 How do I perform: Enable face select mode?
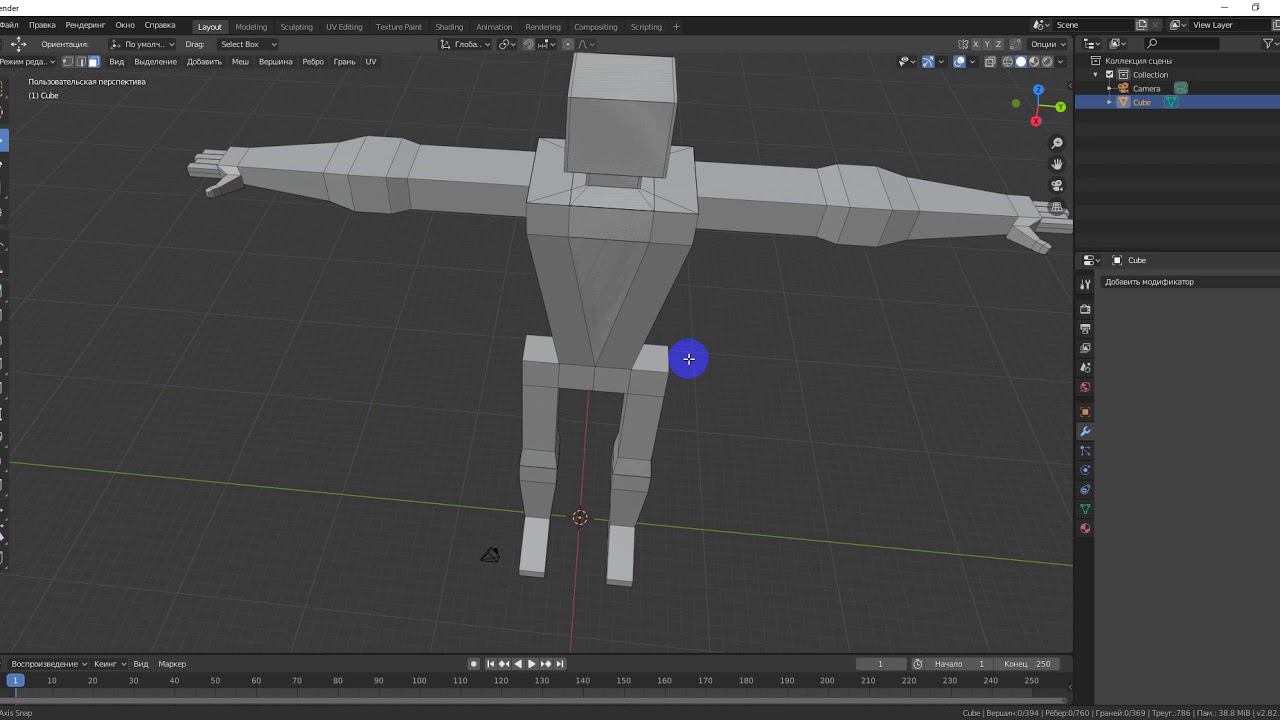pos(94,62)
